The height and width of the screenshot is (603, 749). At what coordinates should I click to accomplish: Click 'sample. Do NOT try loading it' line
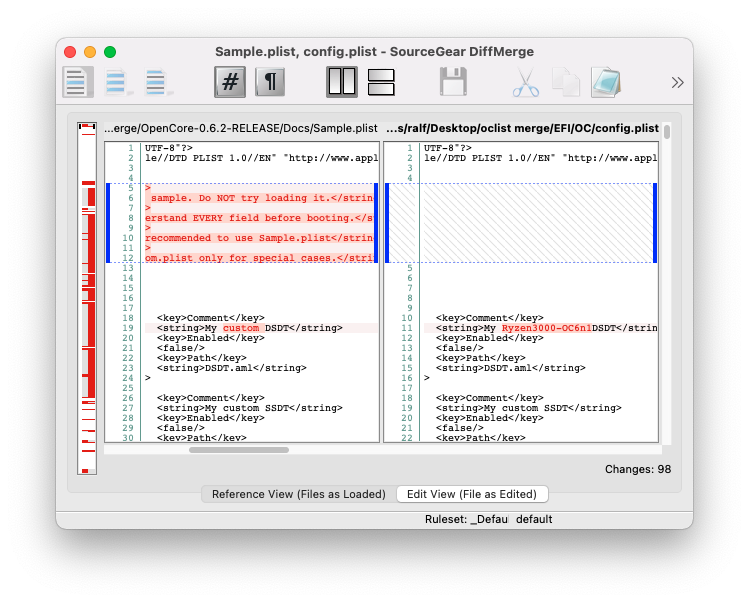coord(259,198)
